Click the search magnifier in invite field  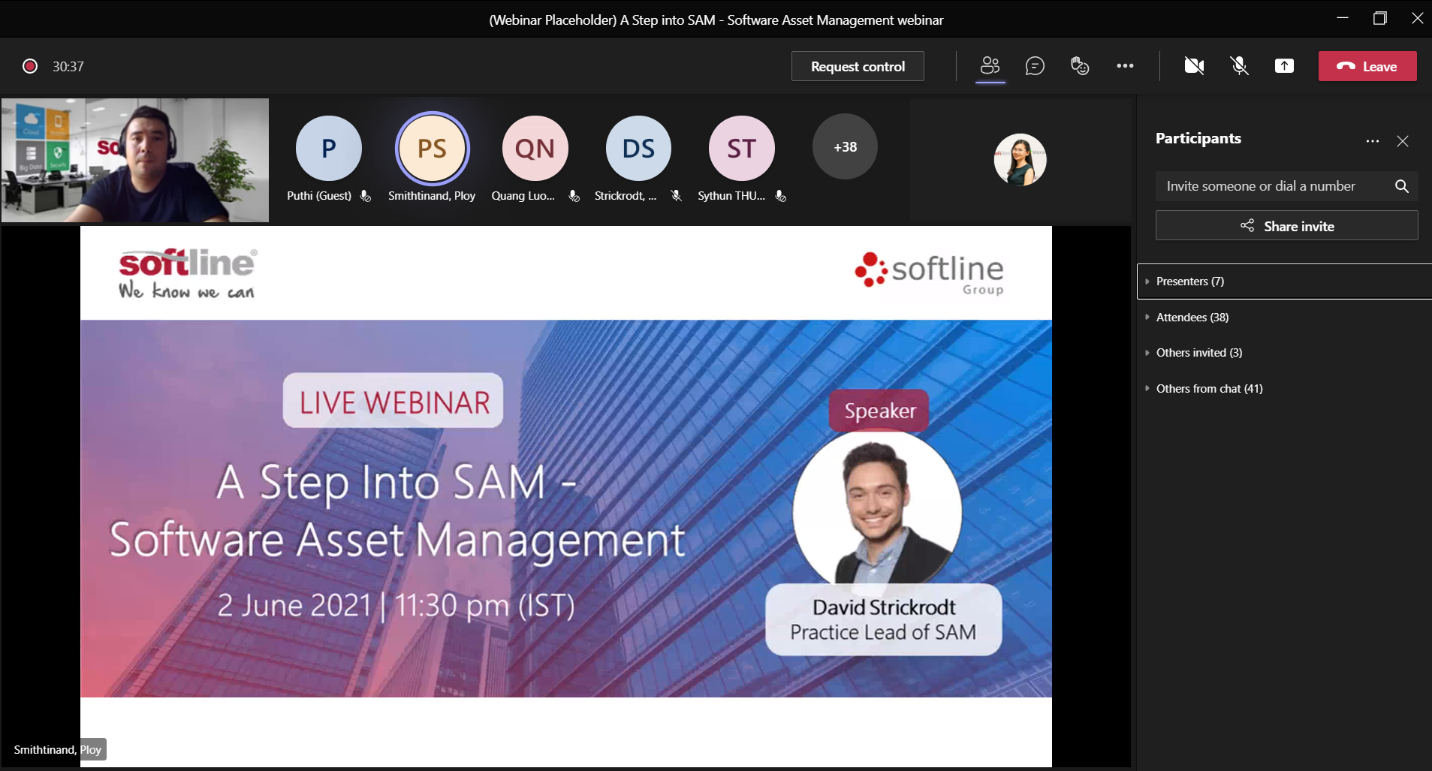pos(1402,186)
